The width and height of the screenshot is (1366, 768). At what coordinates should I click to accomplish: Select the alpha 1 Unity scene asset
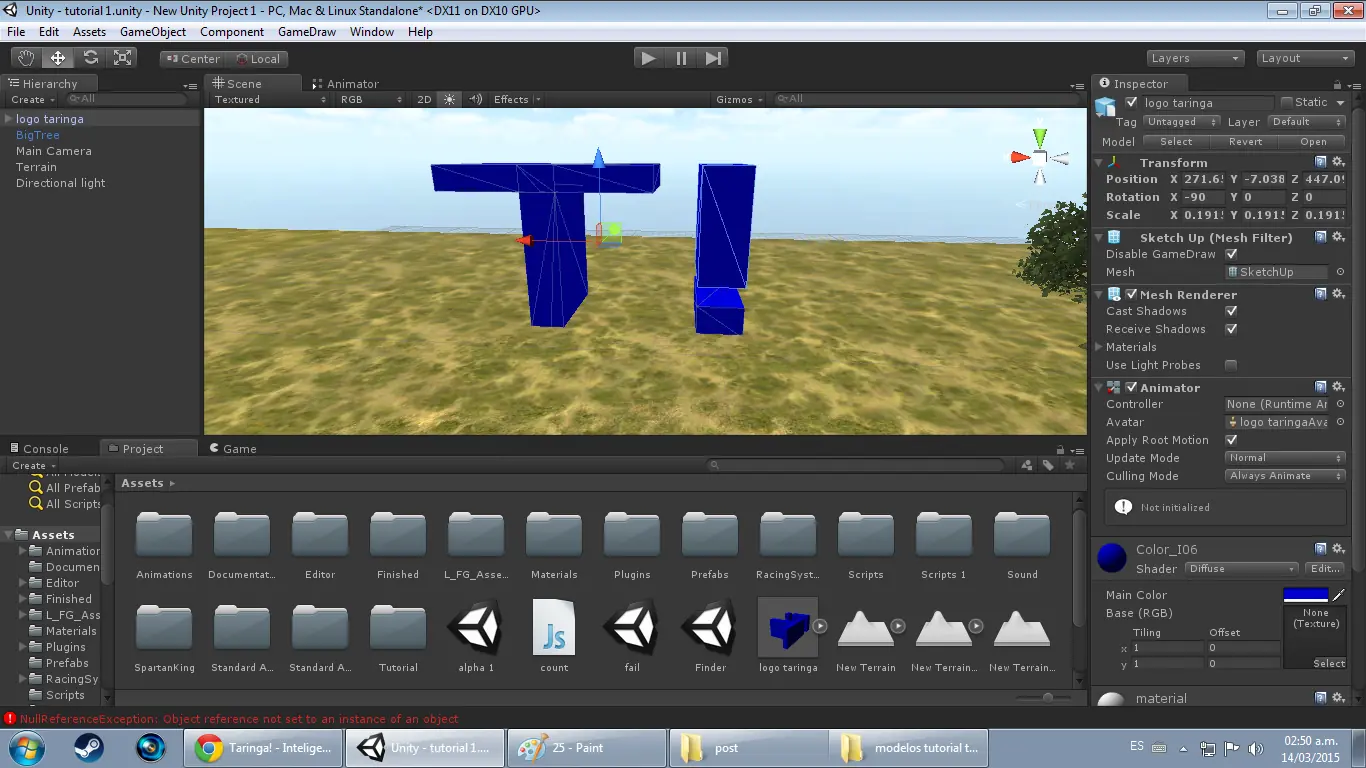coord(476,636)
